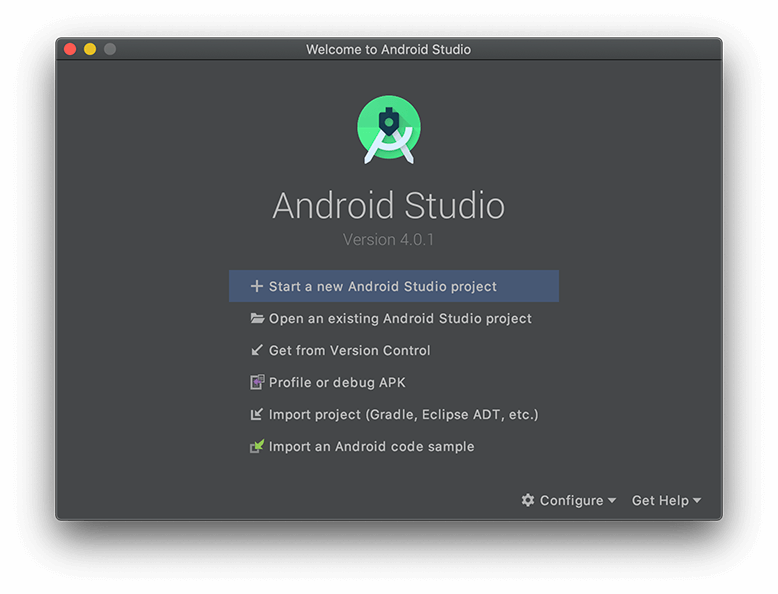The width and height of the screenshot is (778, 594).
Task: Click the Version Control arrow icon
Action: [x=257, y=350]
